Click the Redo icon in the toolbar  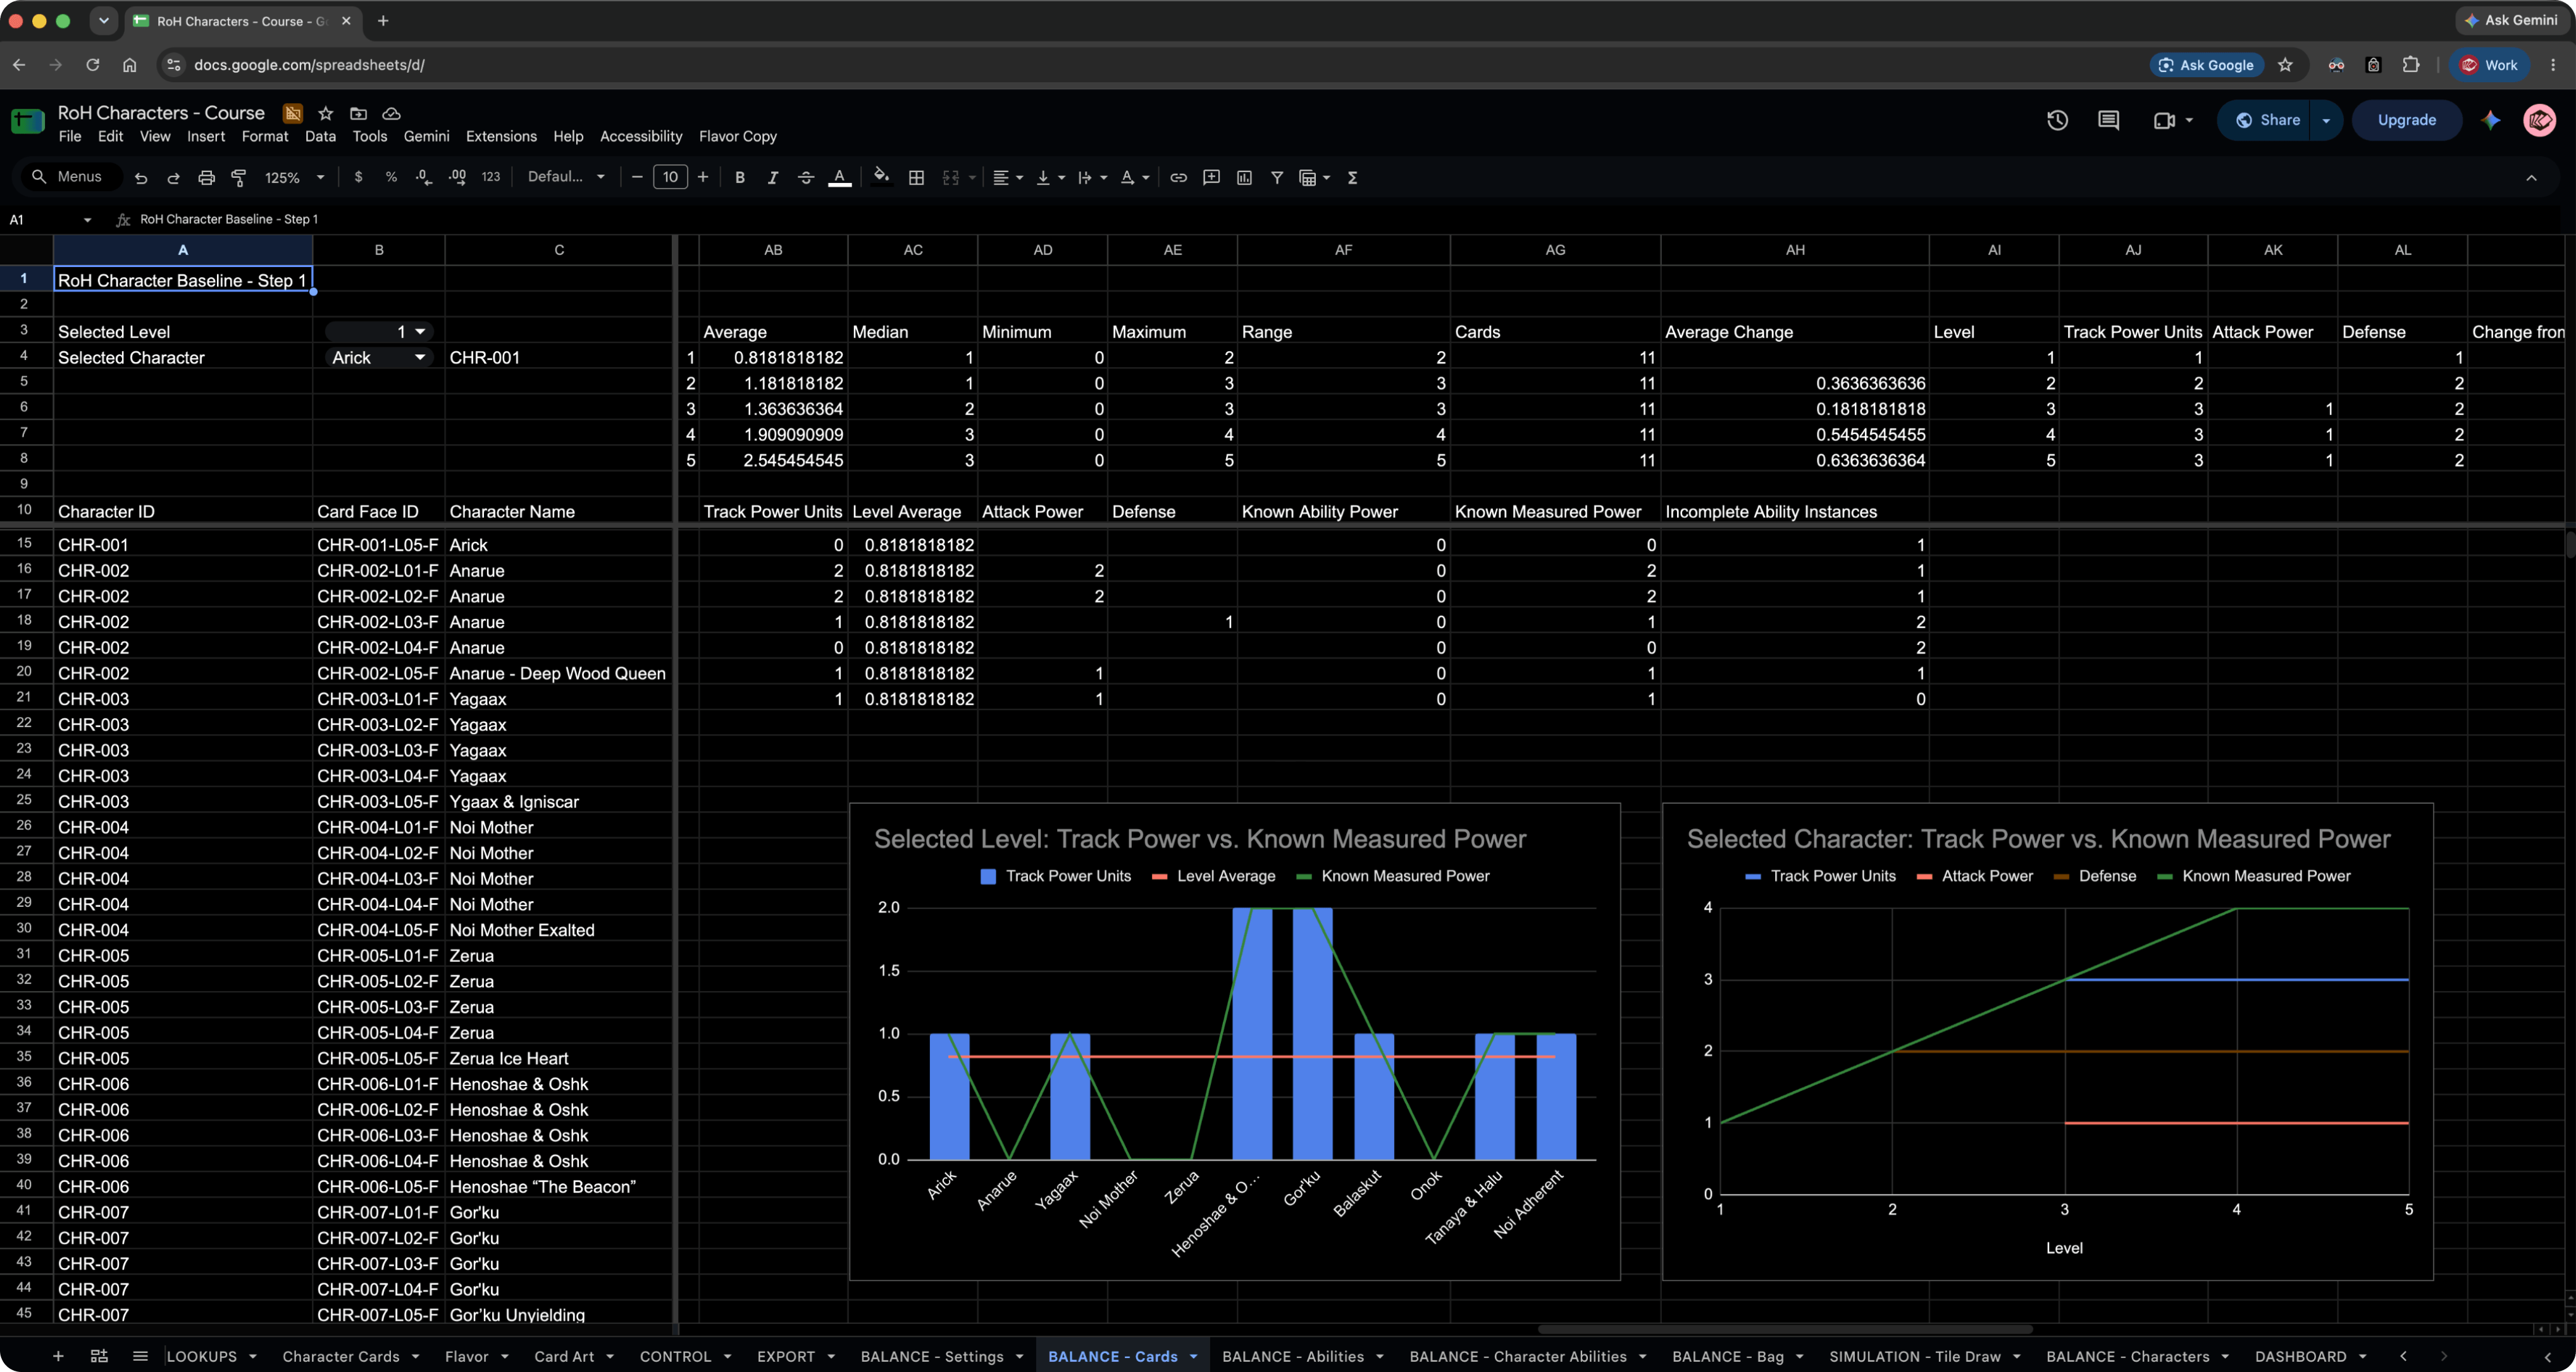(x=173, y=177)
